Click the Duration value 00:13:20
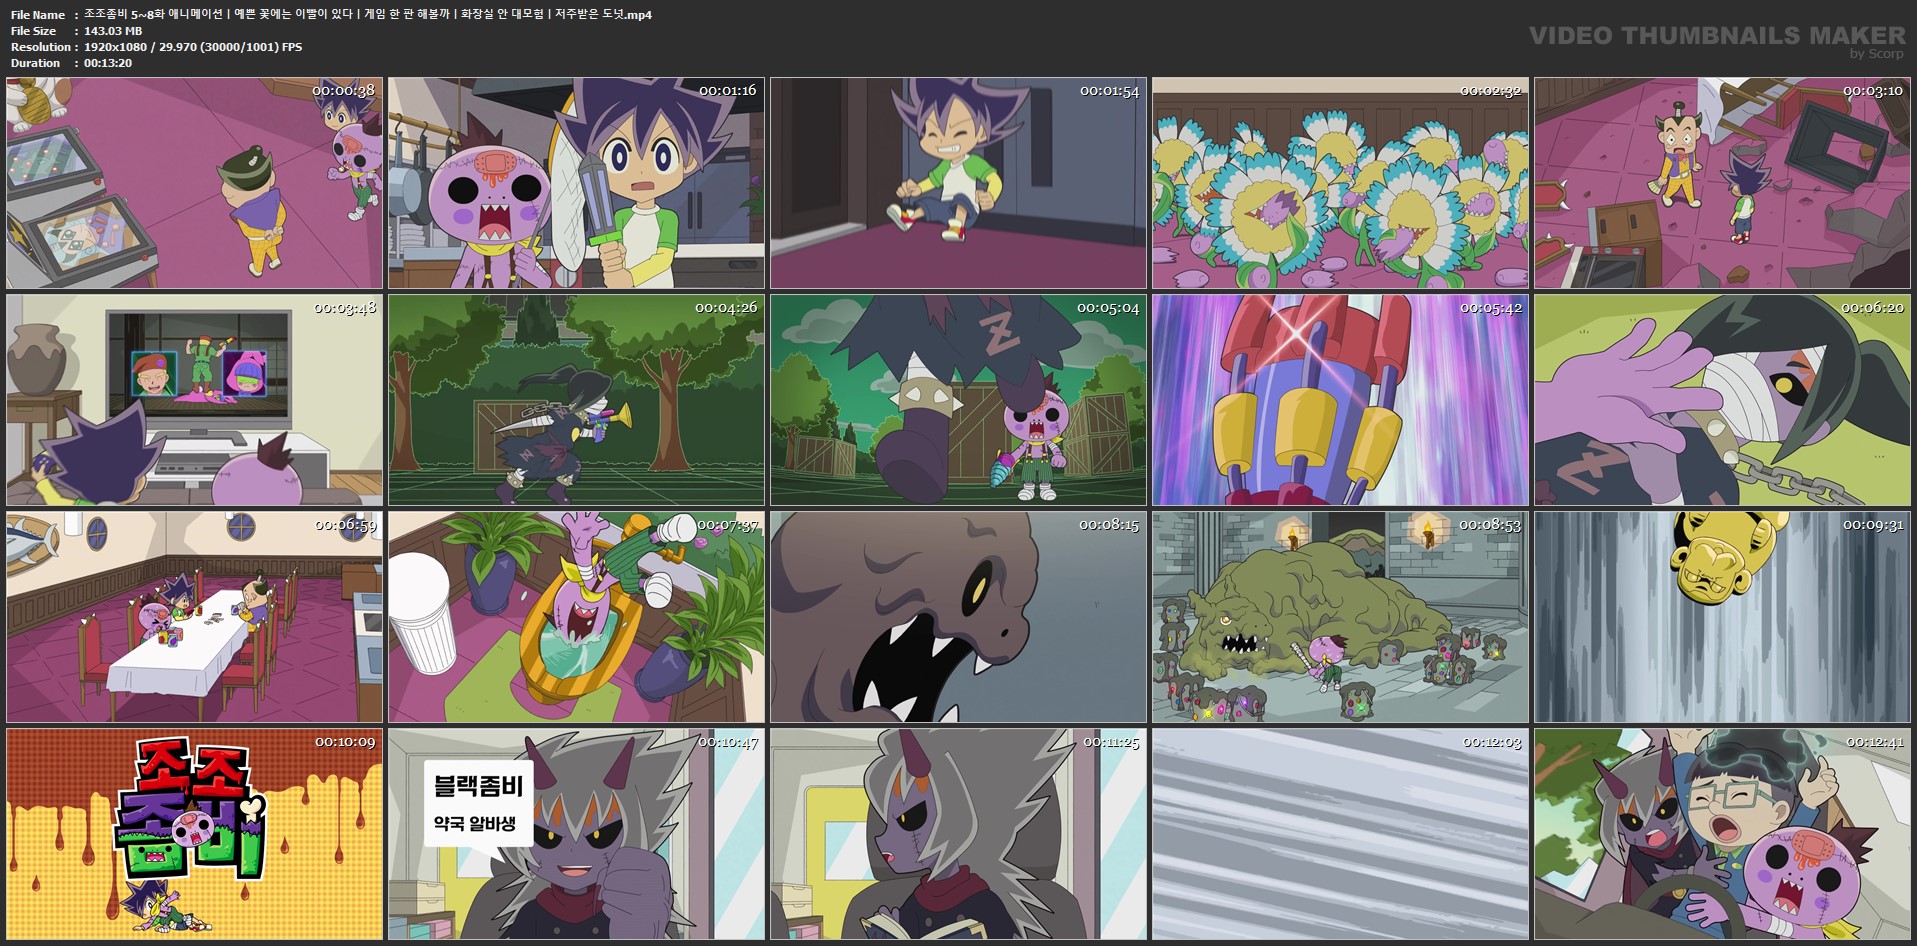The height and width of the screenshot is (946, 1917). tap(108, 63)
